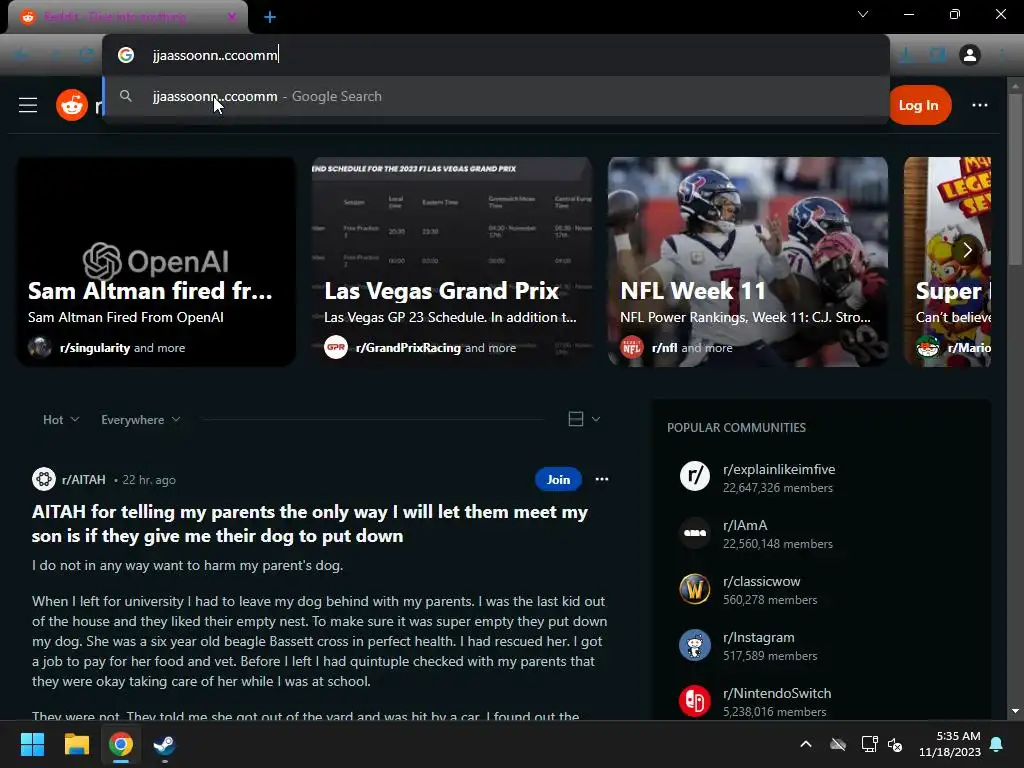Viewport: 1024px width, 768px height.
Task: Click the scrollbar down arrow
Action: pyautogui.click(x=1015, y=711)
